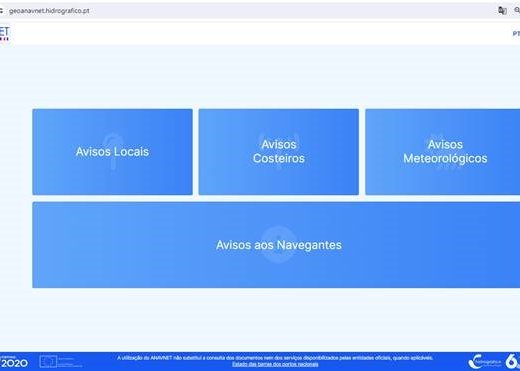Viewport: 520px width, 371px height.
Task: Click the ANAVNET logo in header
Action: tap(4, 33)
